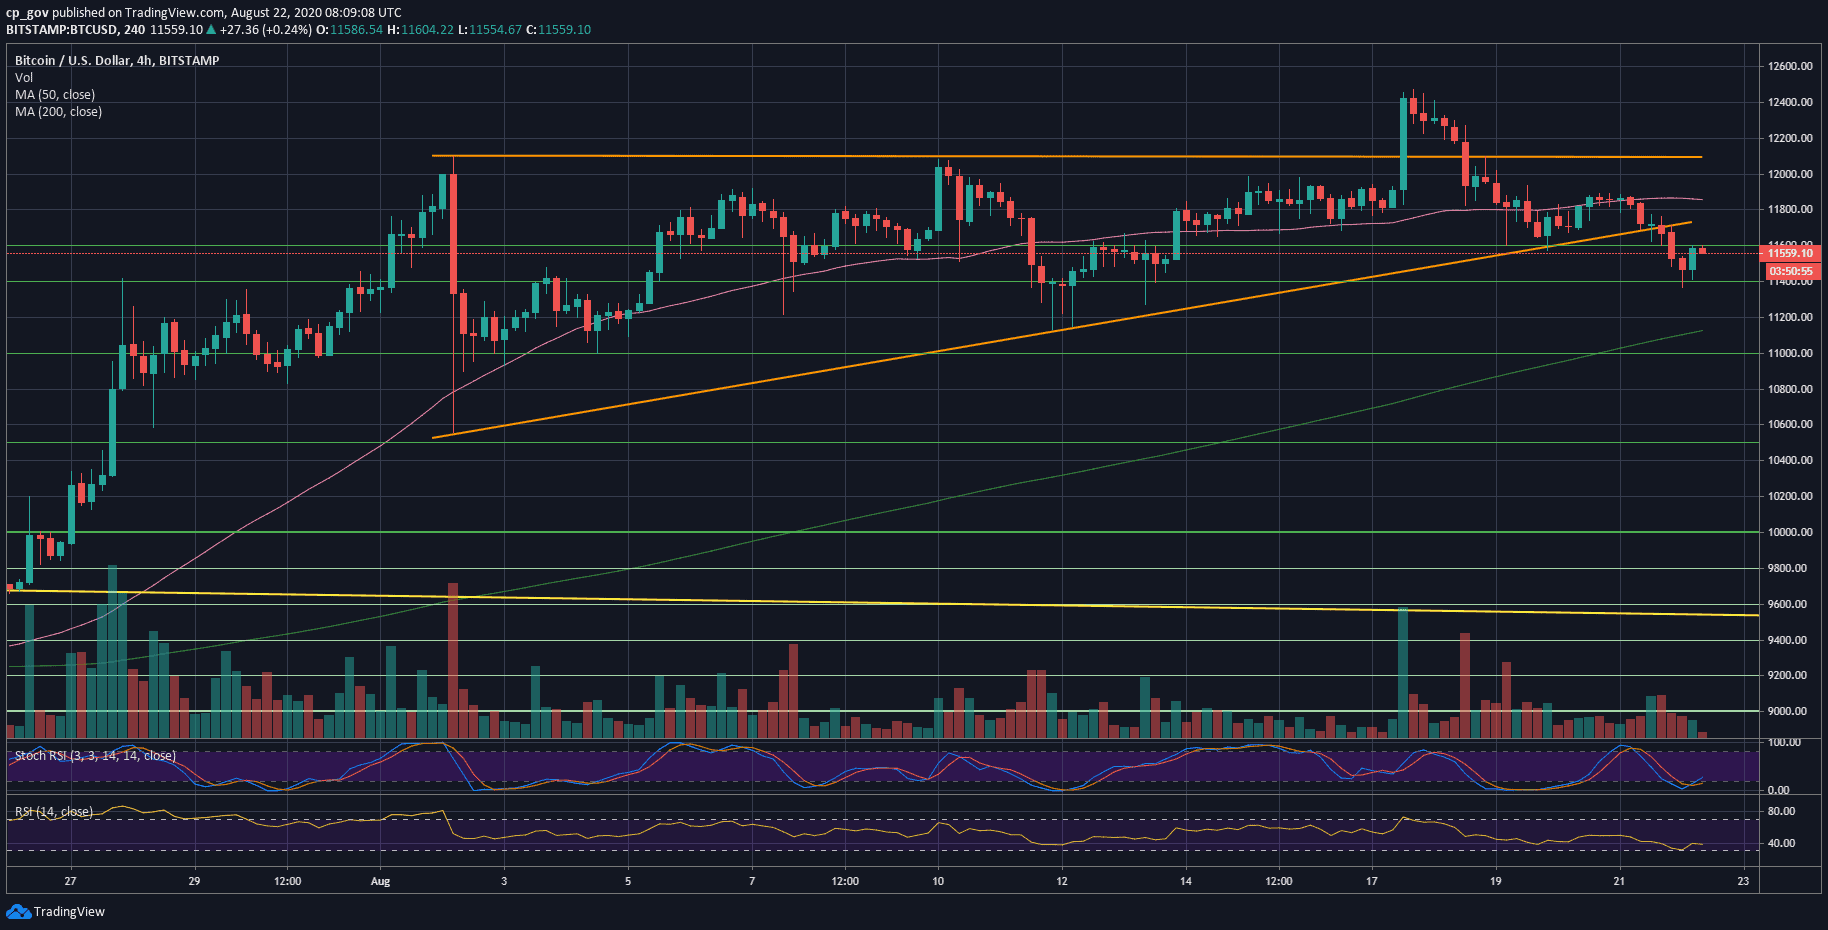
Task: Click the 'cp_gov published on TradingView.com' header text
Action: pyautogui.click(x=115, y=13)
